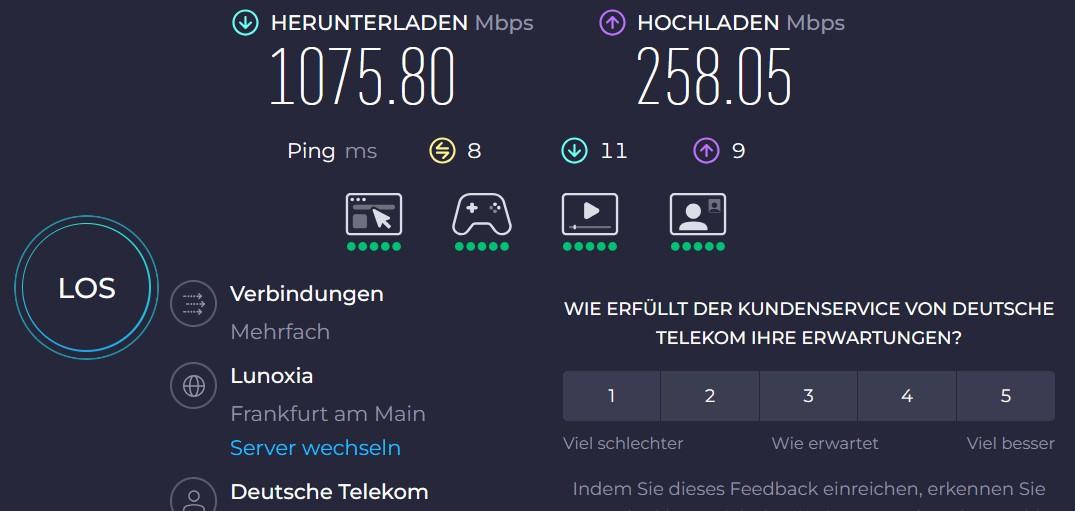Click the user icon beside Deutsche Telekom
Screen dimensions: 1075x511
[x=193, y=498]
